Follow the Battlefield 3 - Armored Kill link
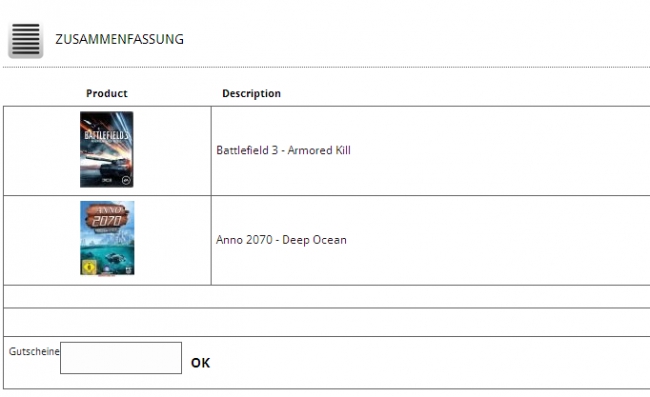Viewport: 650px width, 397px height. 284,150
